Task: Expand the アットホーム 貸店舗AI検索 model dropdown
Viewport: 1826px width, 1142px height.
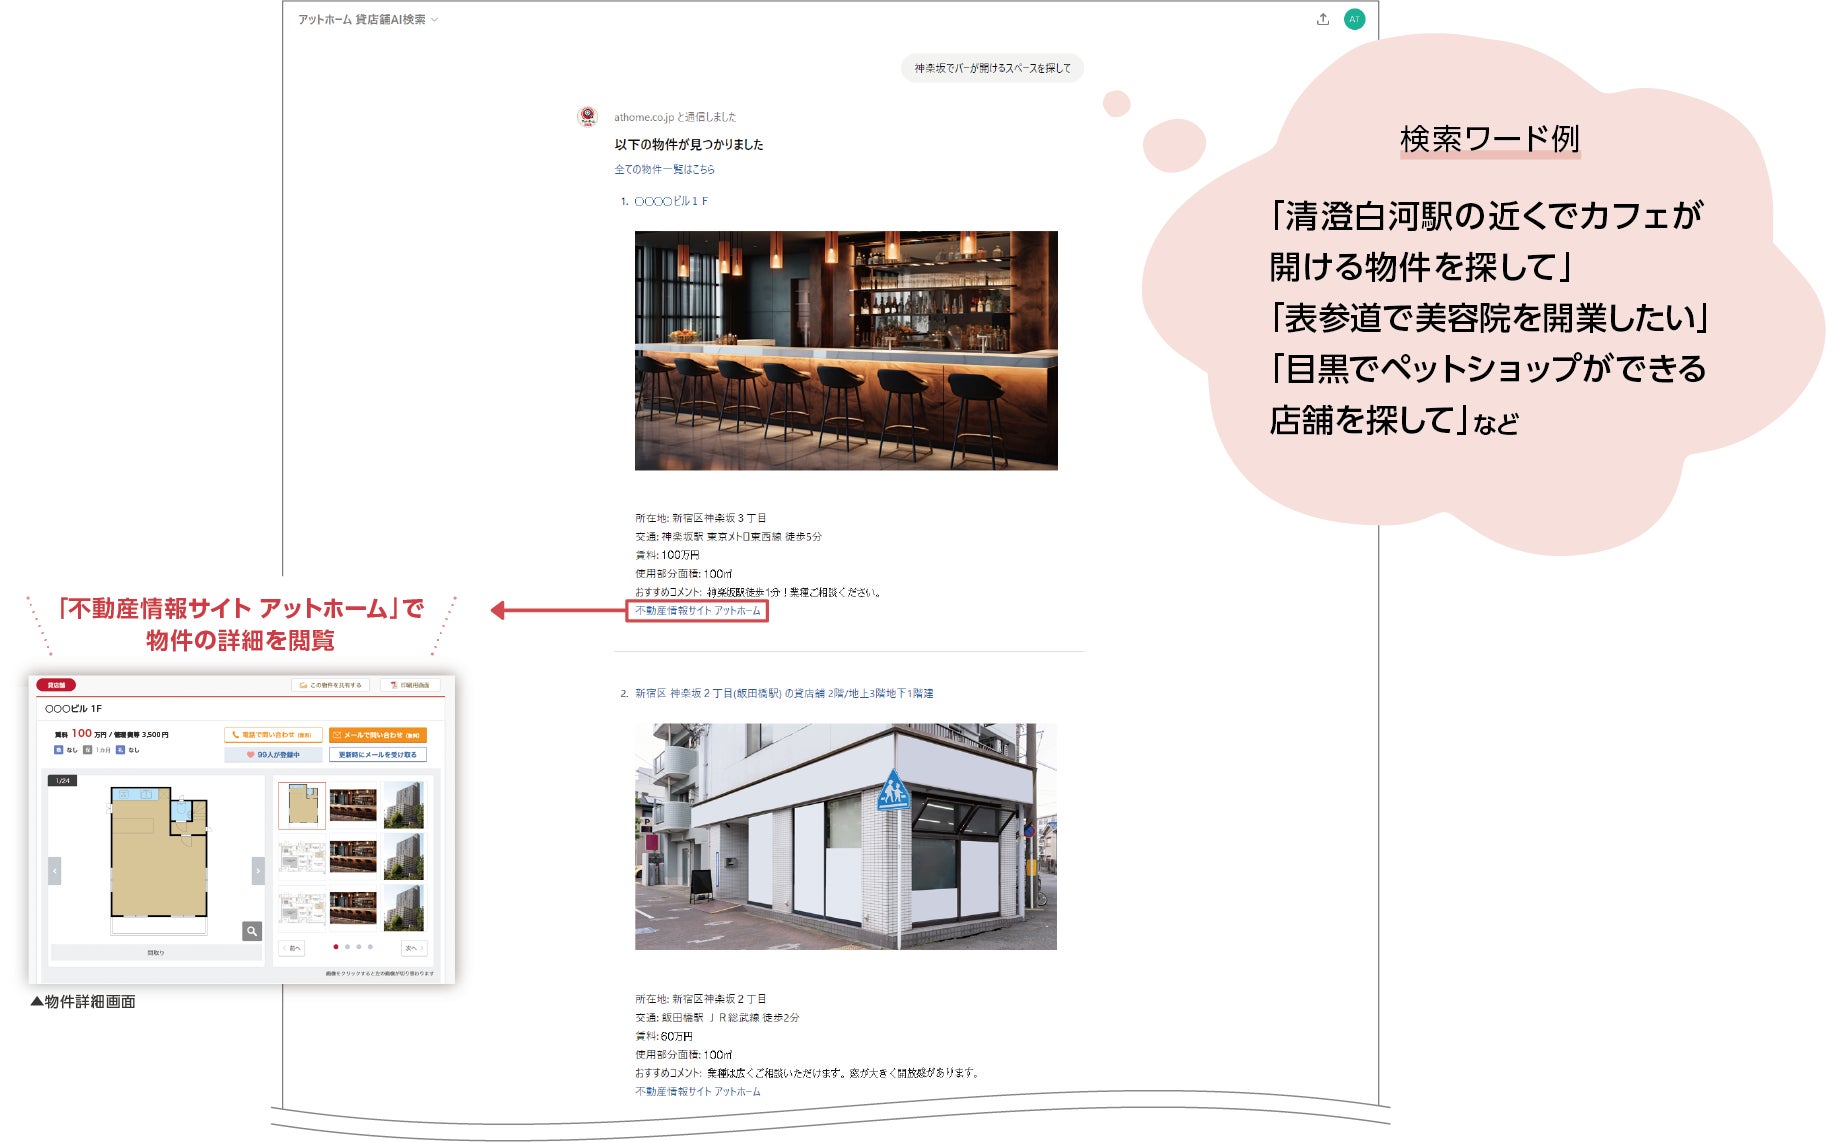Action: [367, 19]
